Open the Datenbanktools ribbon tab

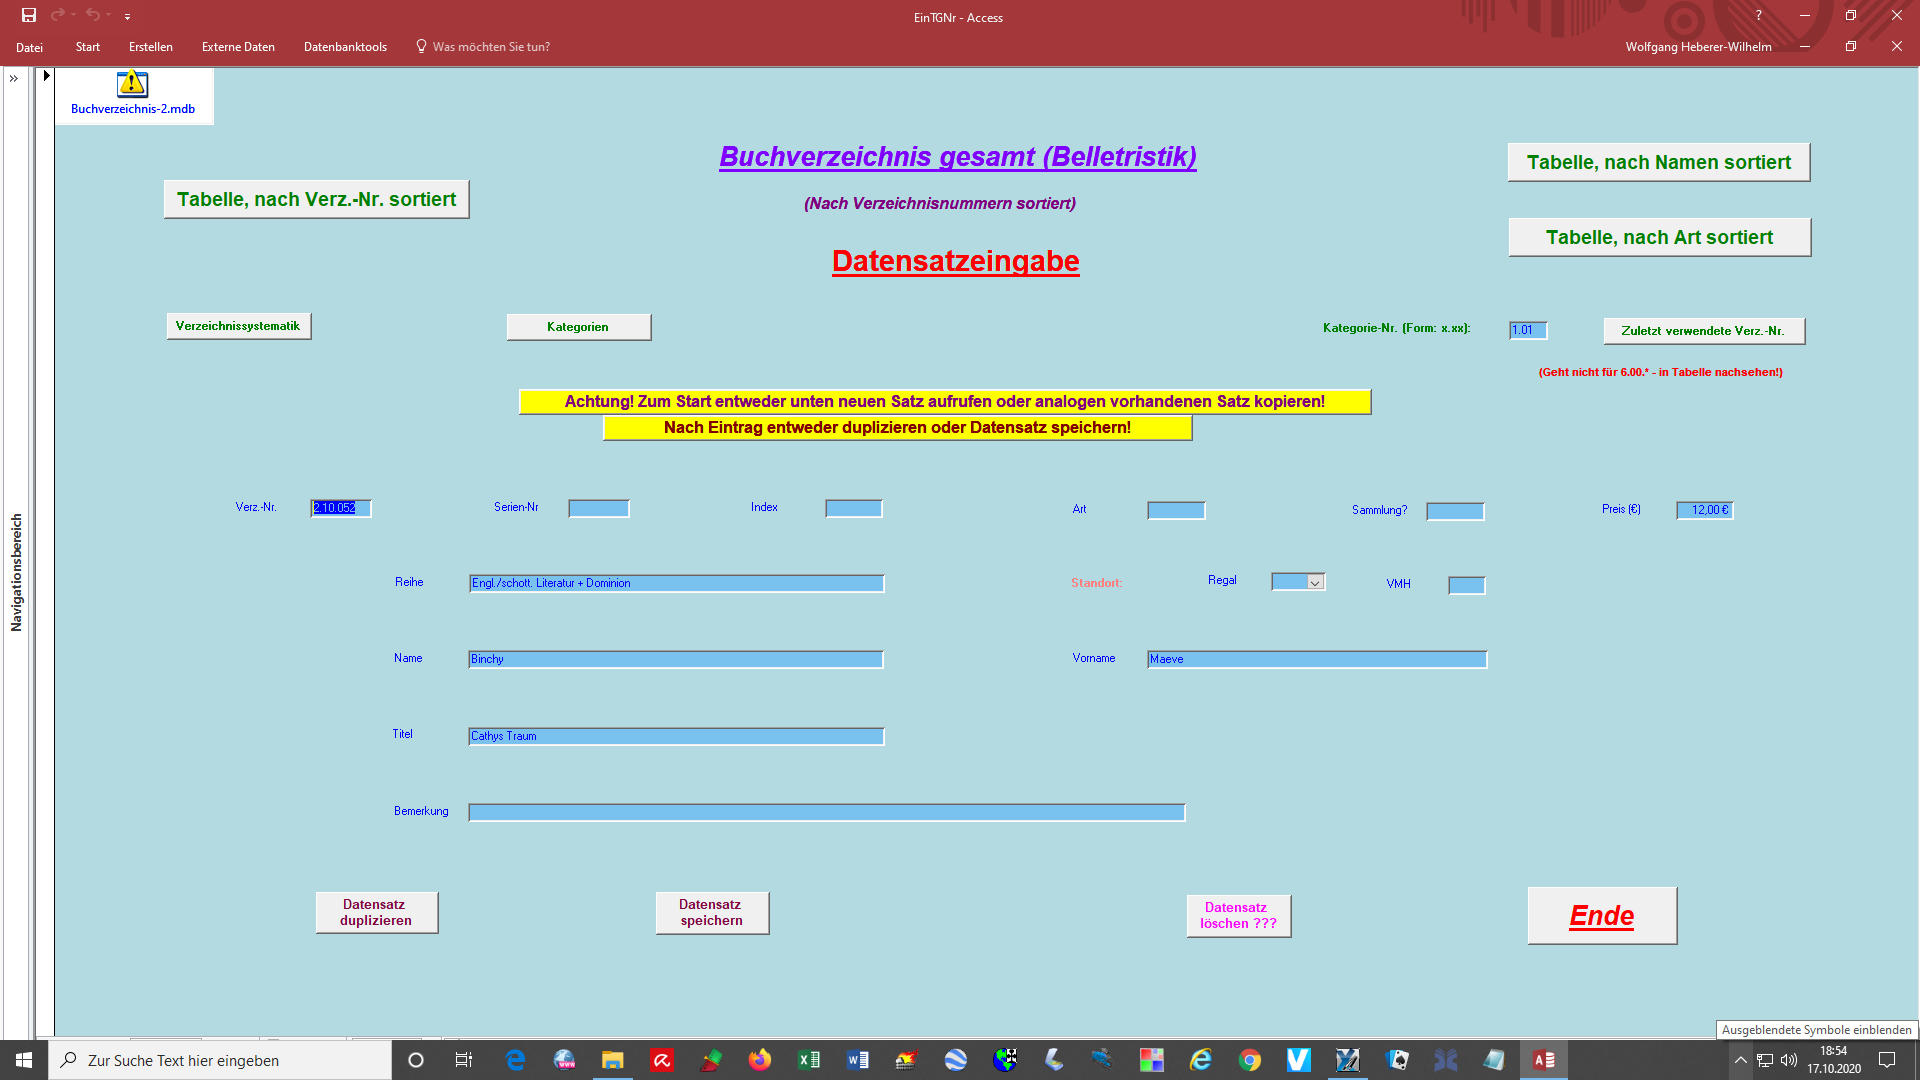tap(345, 47)
